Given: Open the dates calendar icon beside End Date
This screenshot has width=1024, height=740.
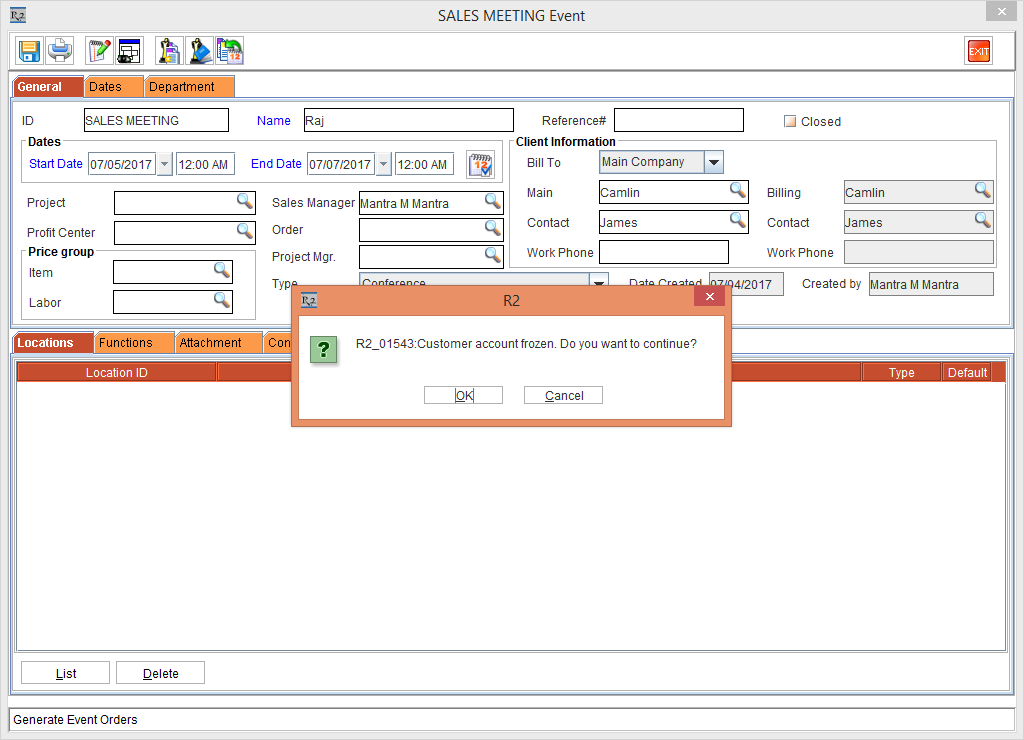Looking at the screenshot, I should point(481,164).
